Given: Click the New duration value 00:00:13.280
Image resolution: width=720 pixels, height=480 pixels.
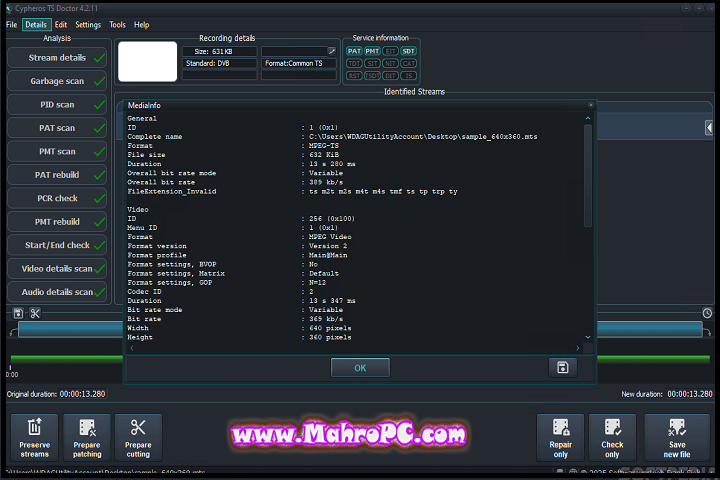Looking at the screenshot, I should pyautogui.click(x=690, y=394).
